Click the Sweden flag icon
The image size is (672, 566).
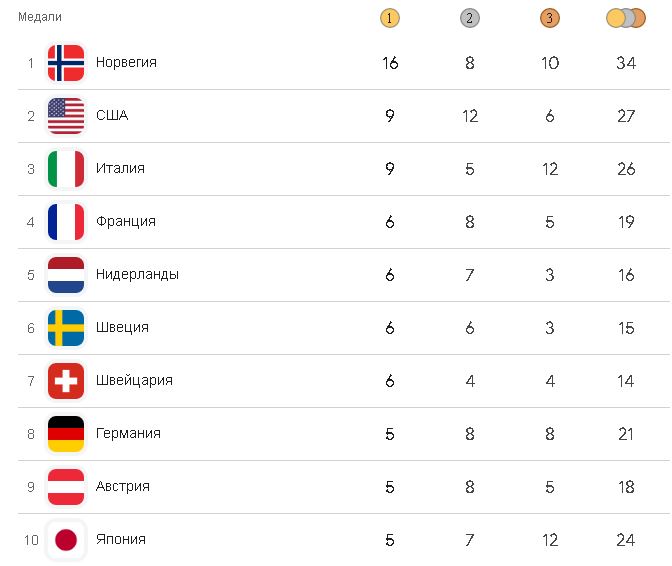click(66, 328)
